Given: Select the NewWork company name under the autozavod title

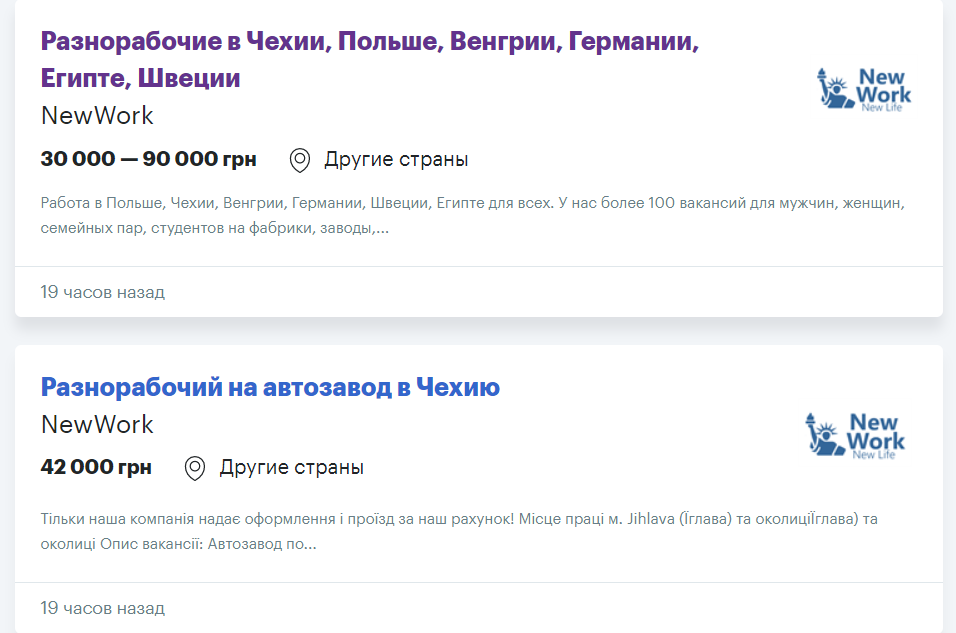Looking at the screenshot, I should point(97,424).
